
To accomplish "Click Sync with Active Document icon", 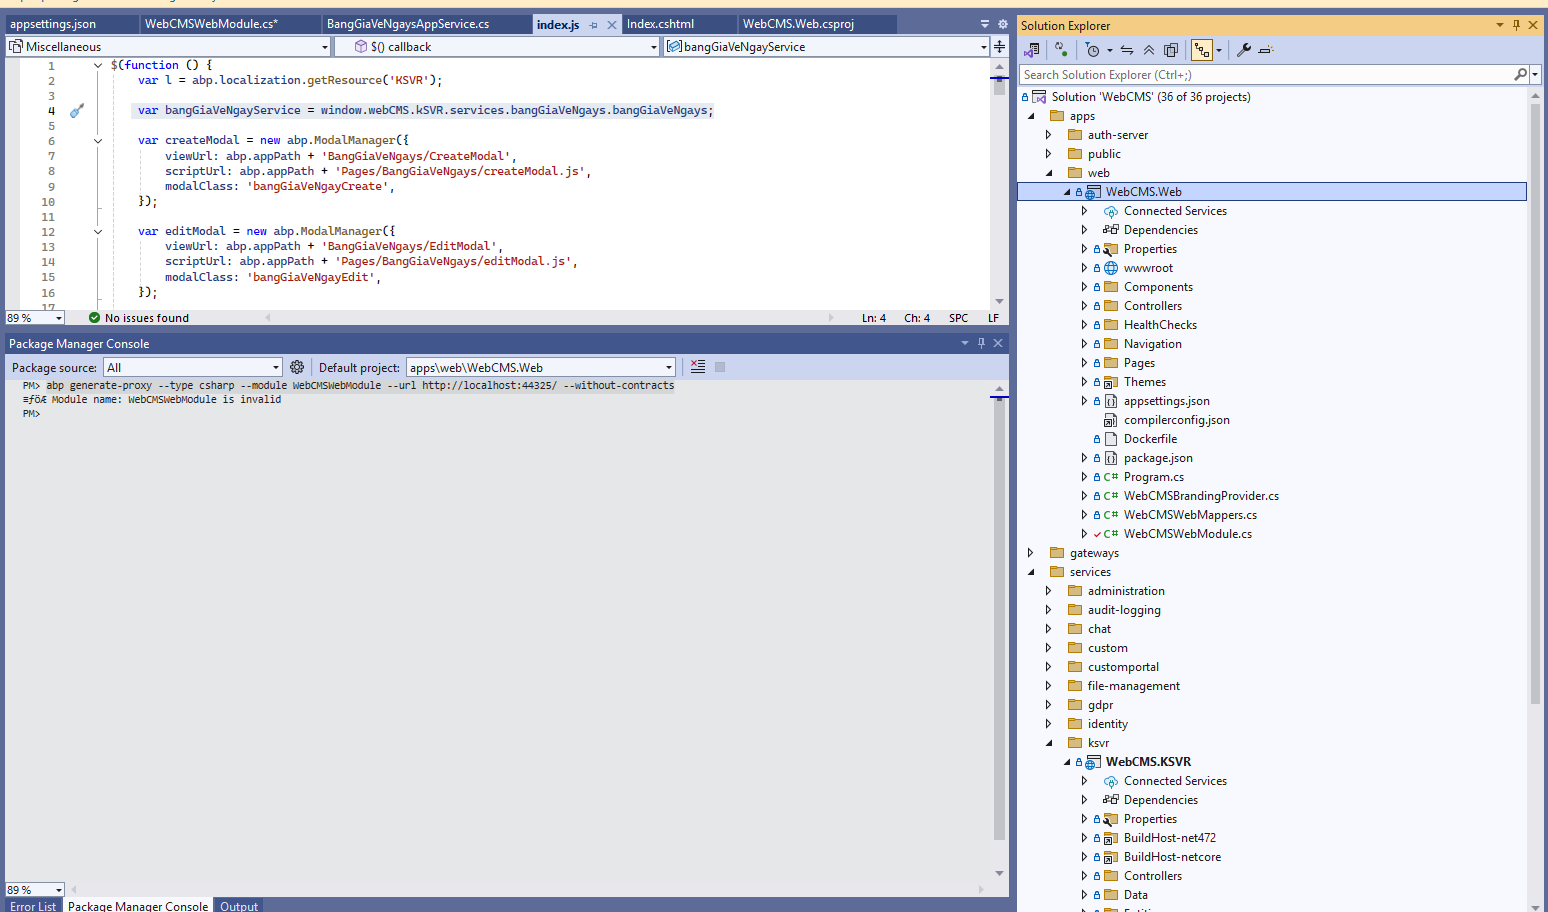I will click(1127, 50).
